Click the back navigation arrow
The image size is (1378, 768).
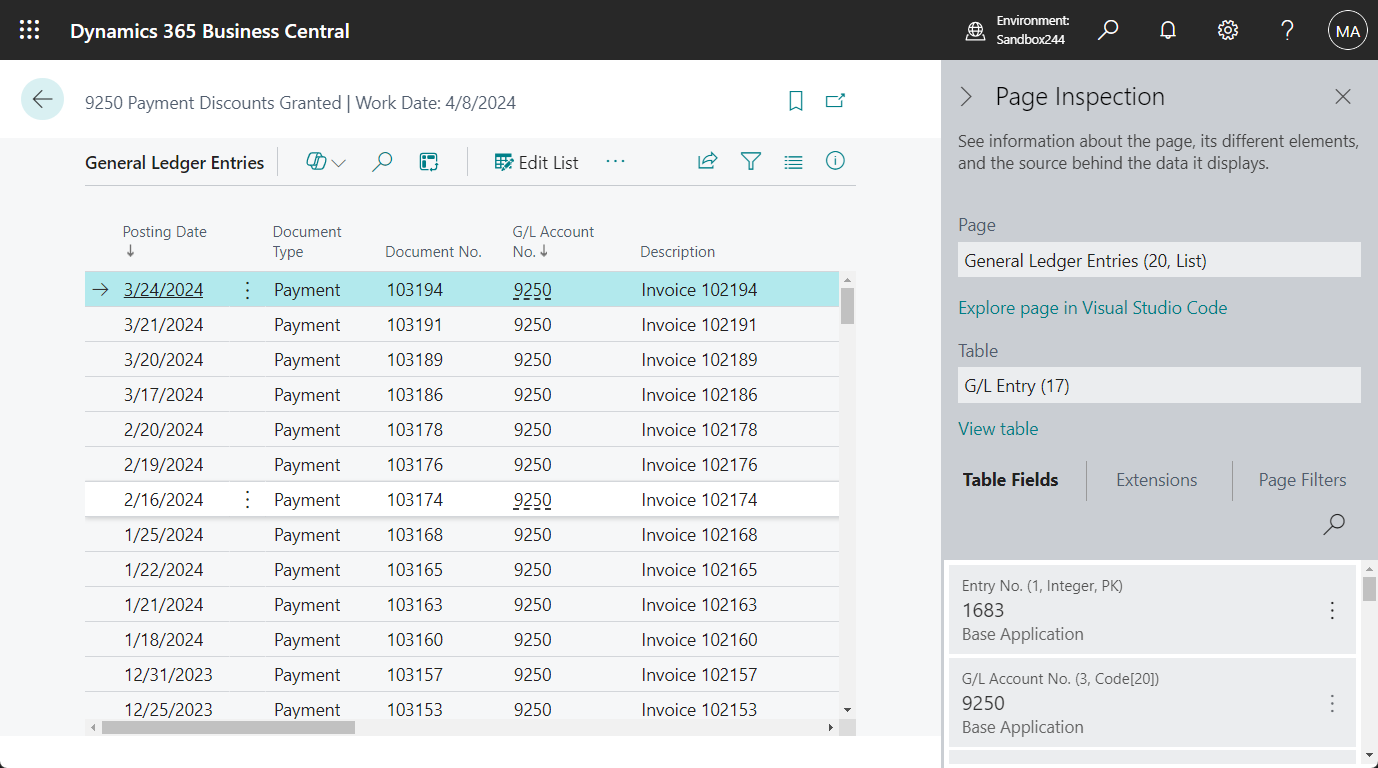[42, 100]
